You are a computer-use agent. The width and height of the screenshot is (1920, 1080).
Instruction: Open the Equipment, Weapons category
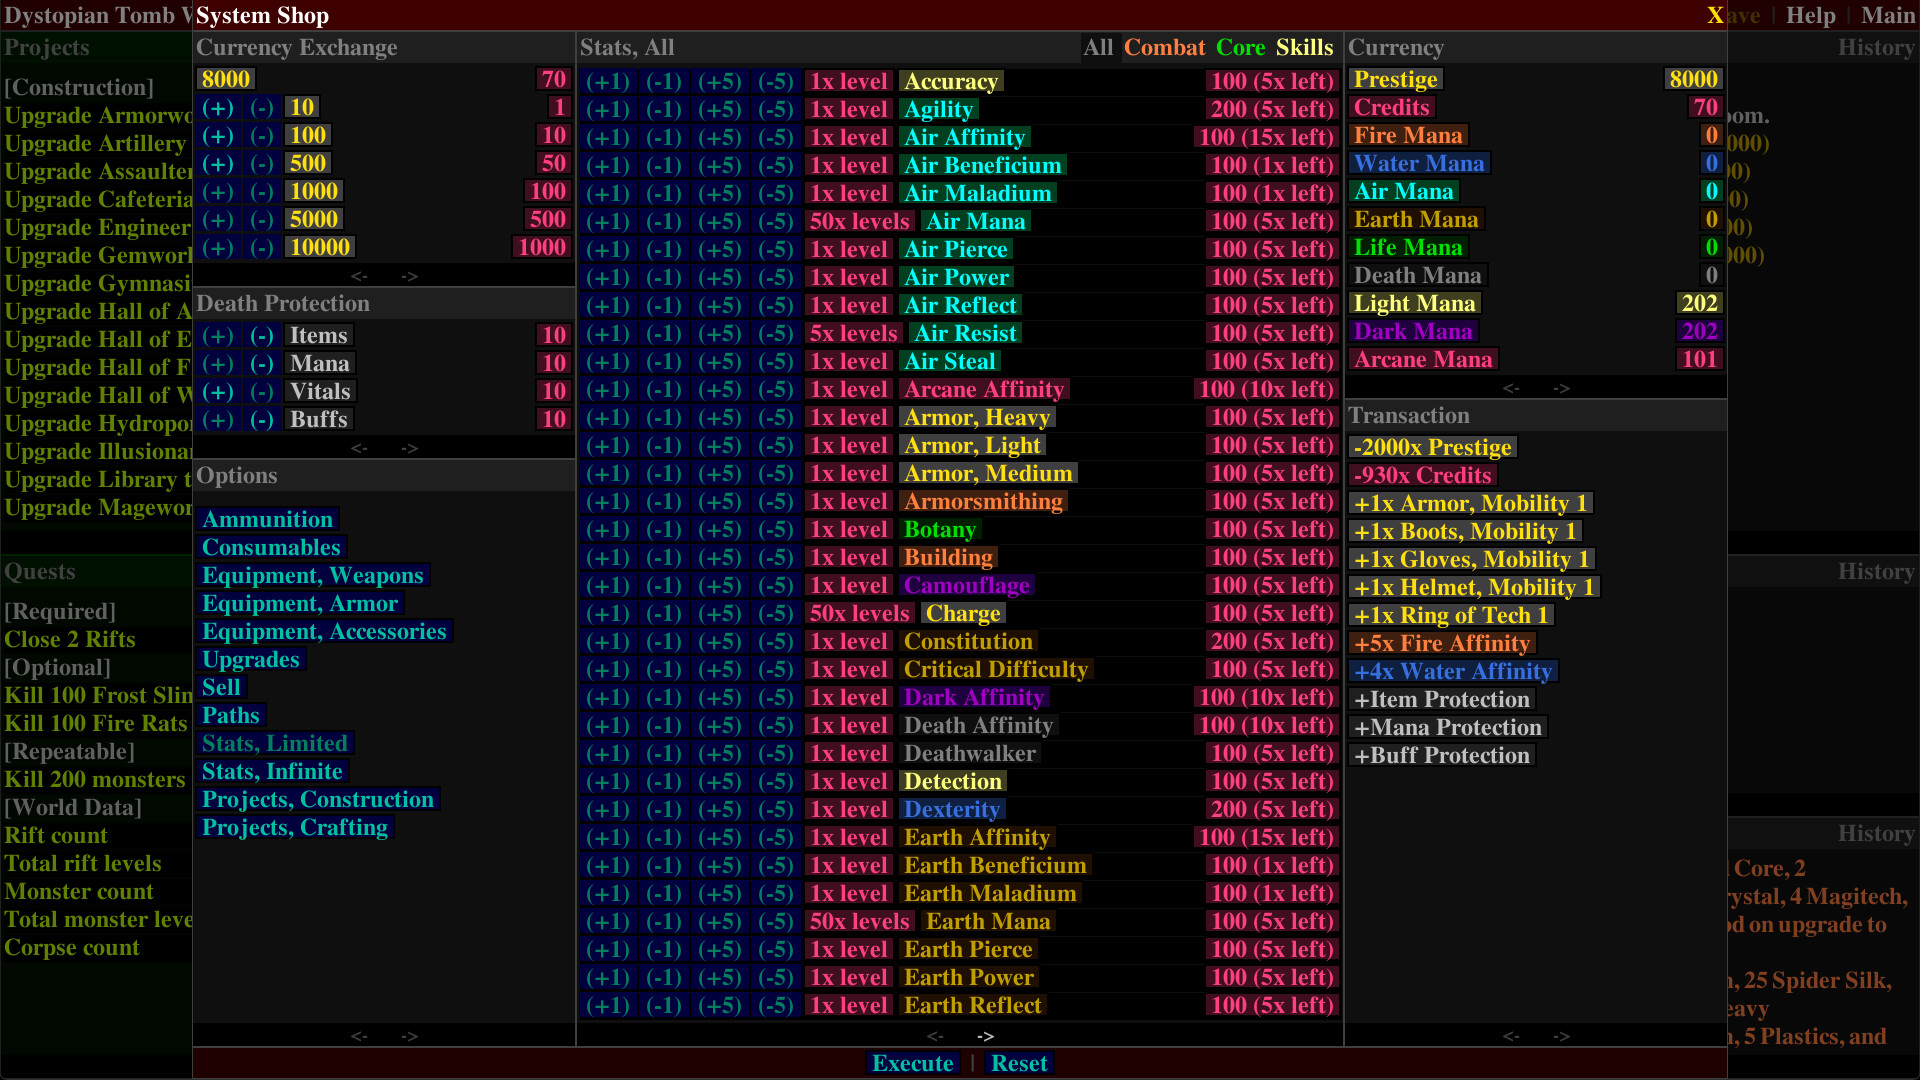click(313, 575)
